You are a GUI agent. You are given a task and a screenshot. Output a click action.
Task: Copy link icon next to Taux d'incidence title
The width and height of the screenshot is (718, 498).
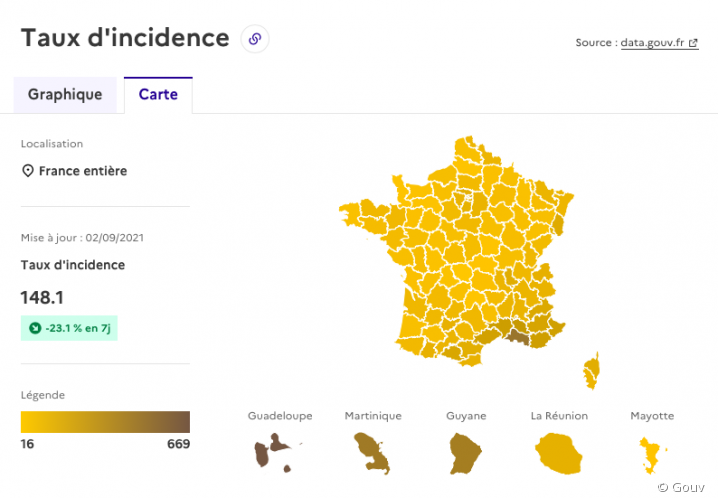pos(255,39)
